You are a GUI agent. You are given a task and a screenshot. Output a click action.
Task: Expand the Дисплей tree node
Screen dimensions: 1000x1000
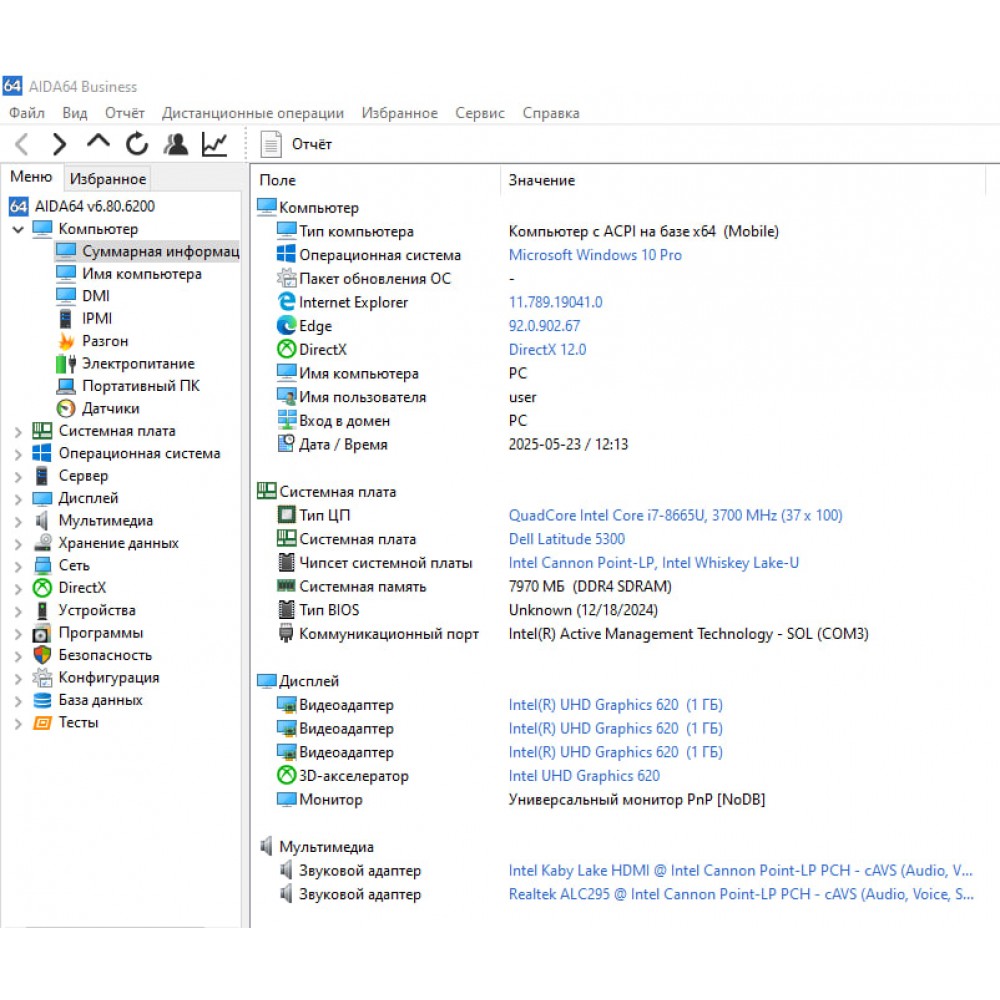[18, 499]
